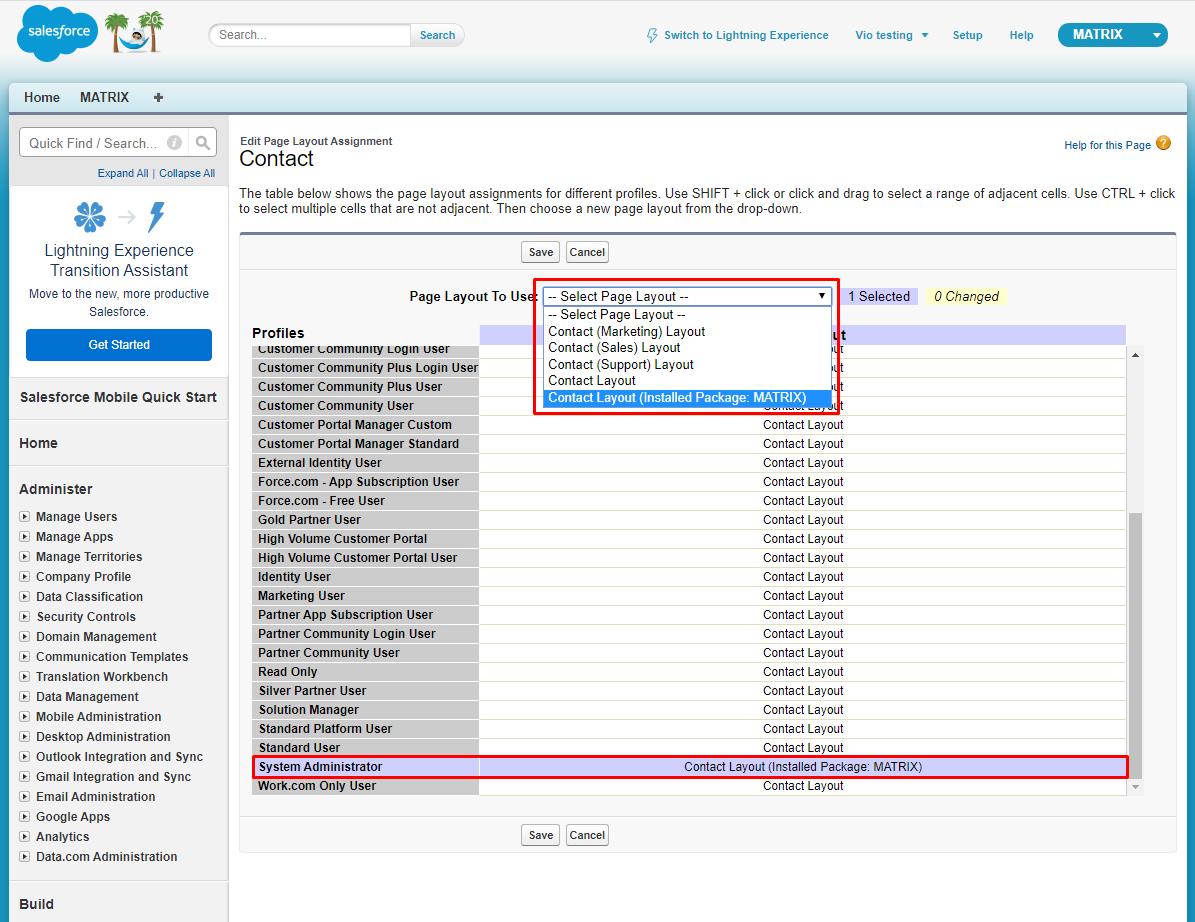The width and height of the screenshot is (1195, 922).
Task: Expand the Domain Management node arrow
Action: pos(24,636)
